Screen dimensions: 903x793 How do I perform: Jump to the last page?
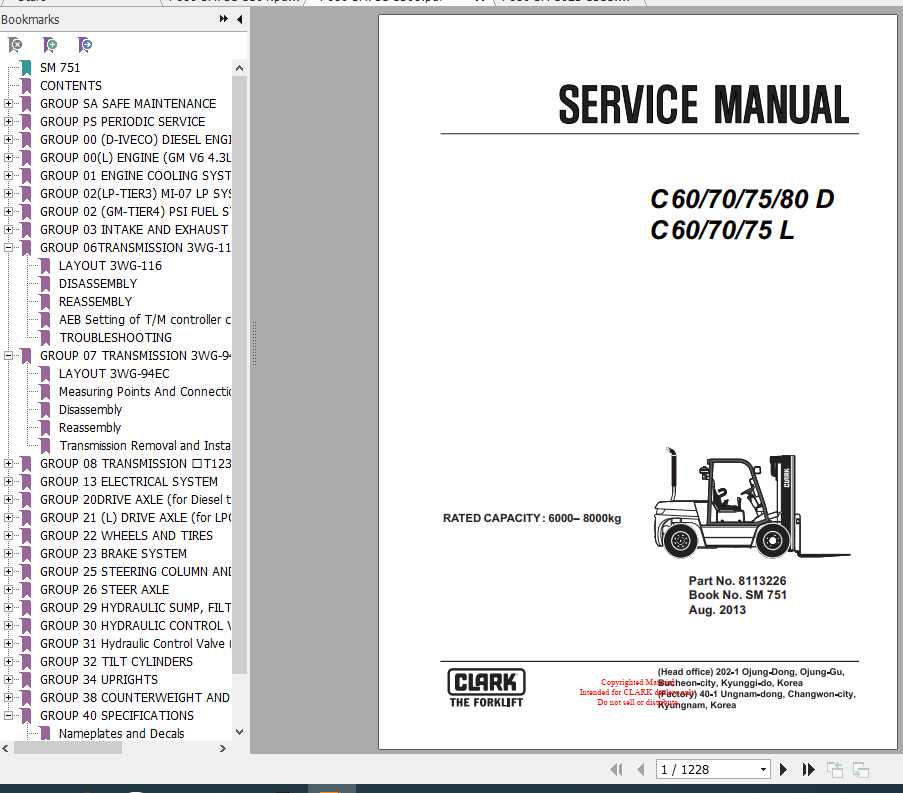pos(808,769)
